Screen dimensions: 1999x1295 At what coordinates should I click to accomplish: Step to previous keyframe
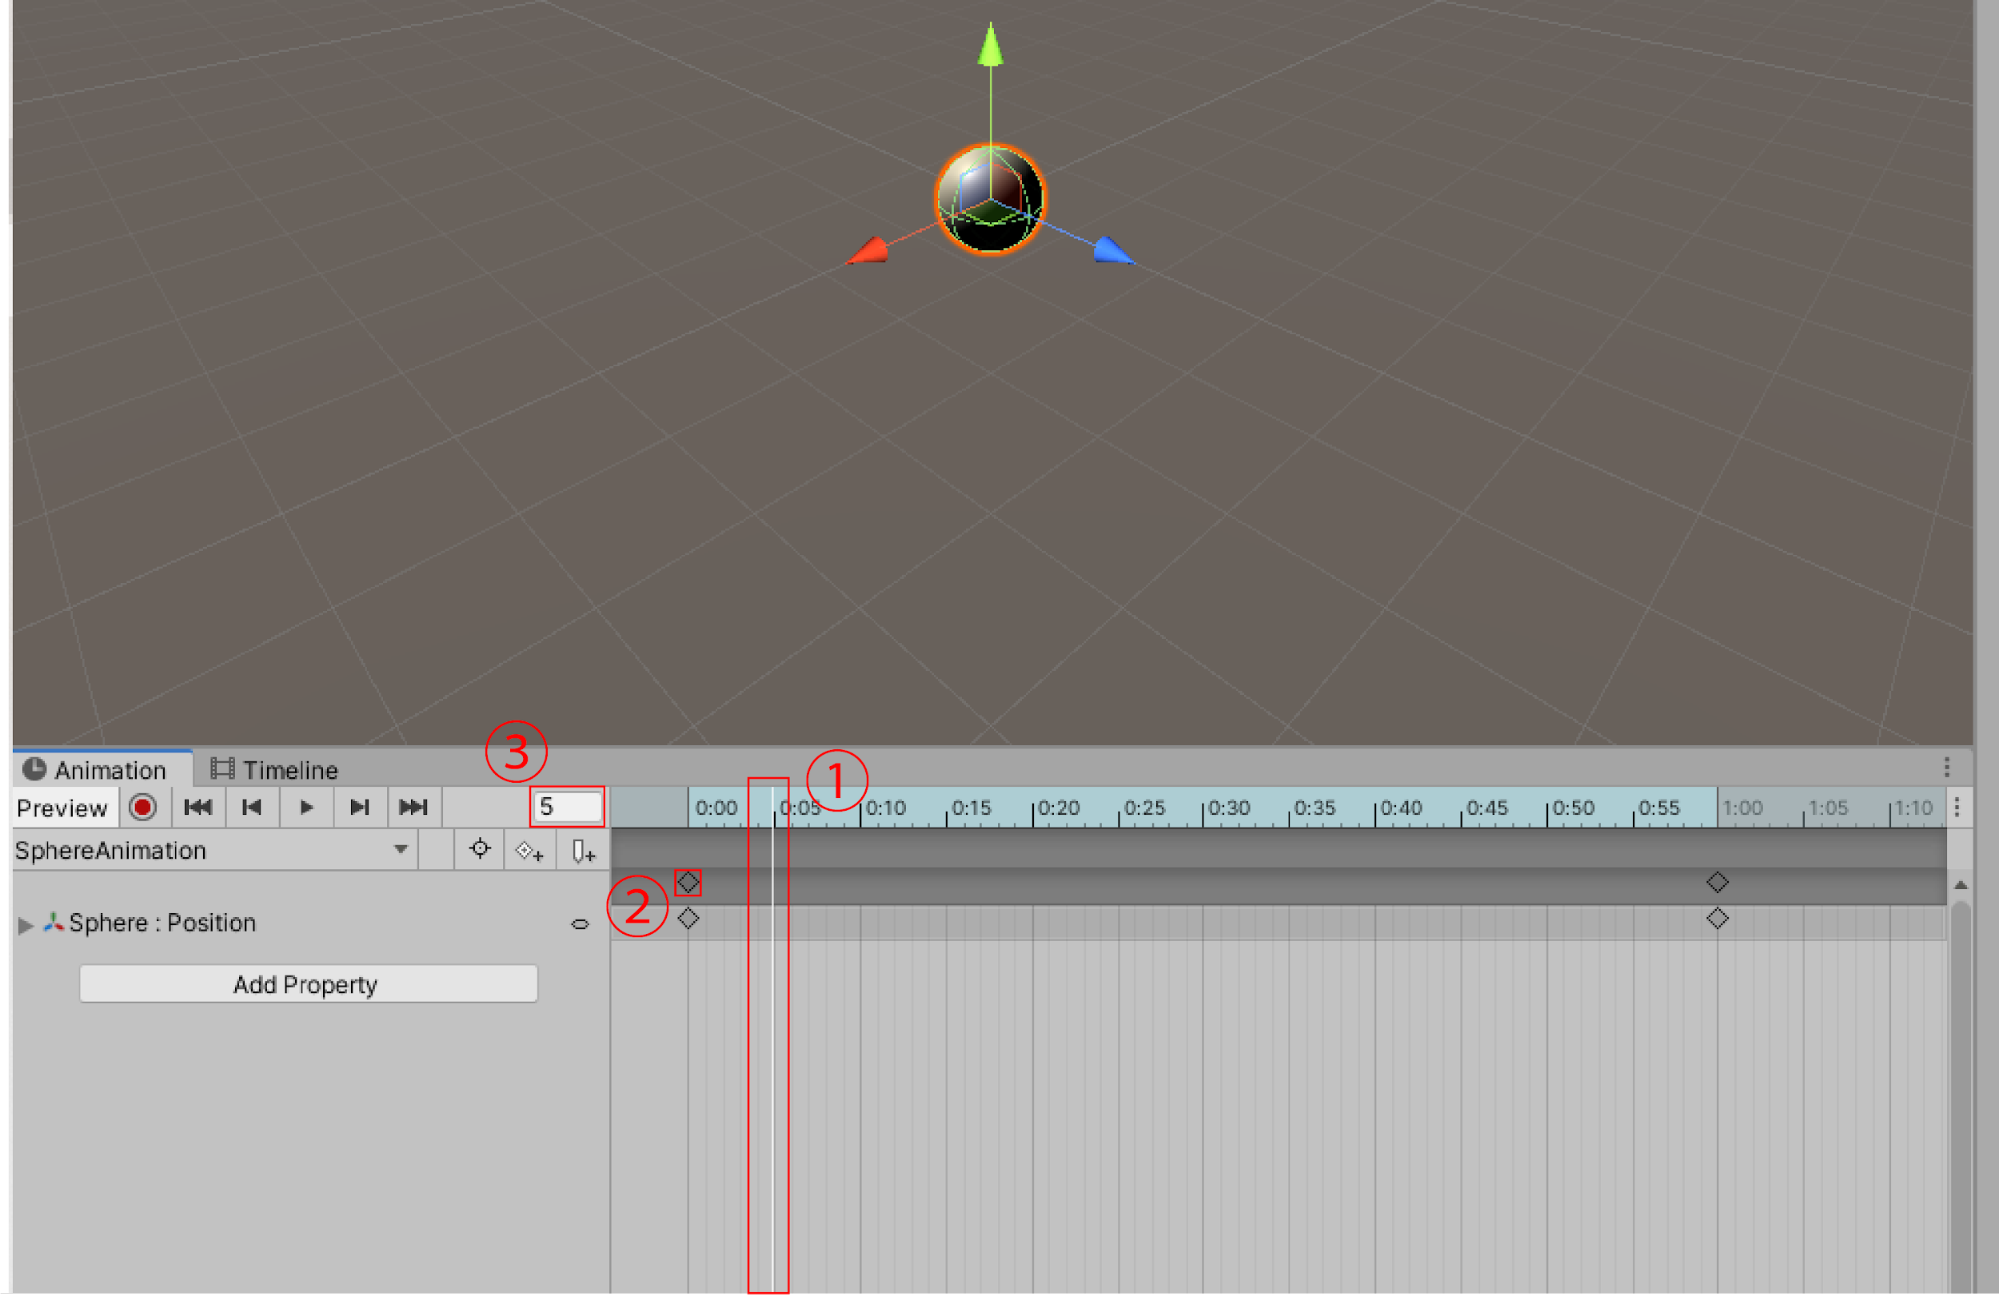tap(252, 807)
